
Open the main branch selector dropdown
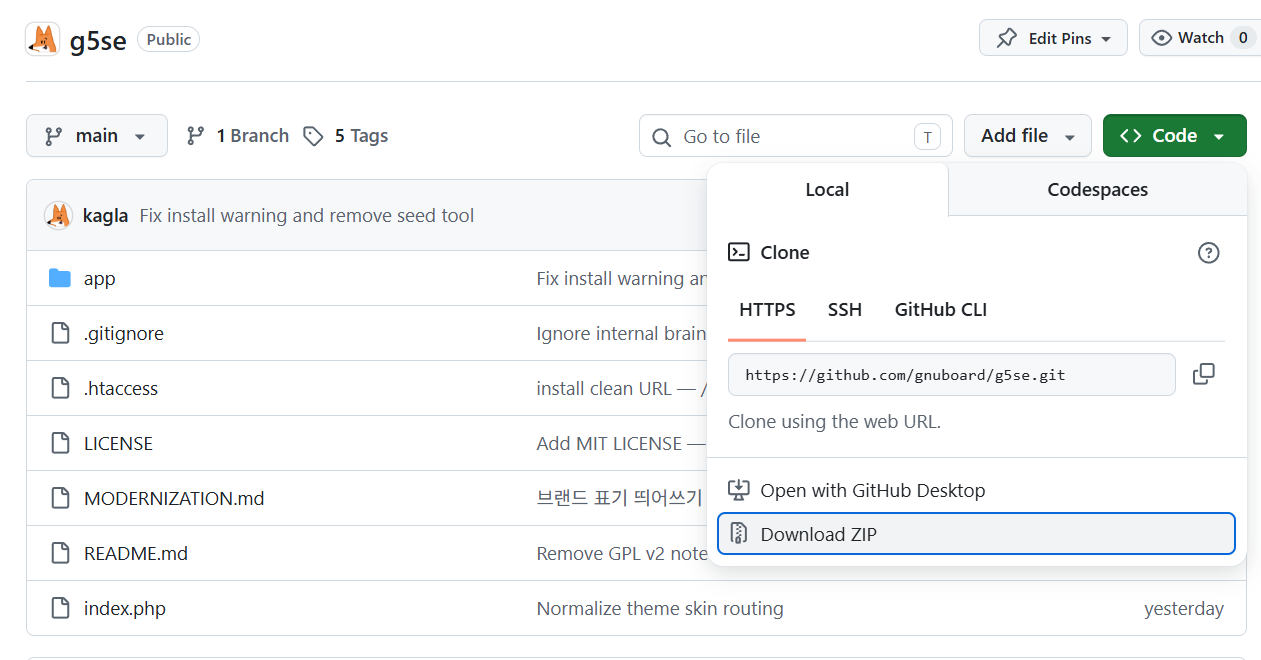(x=97, y=136)
